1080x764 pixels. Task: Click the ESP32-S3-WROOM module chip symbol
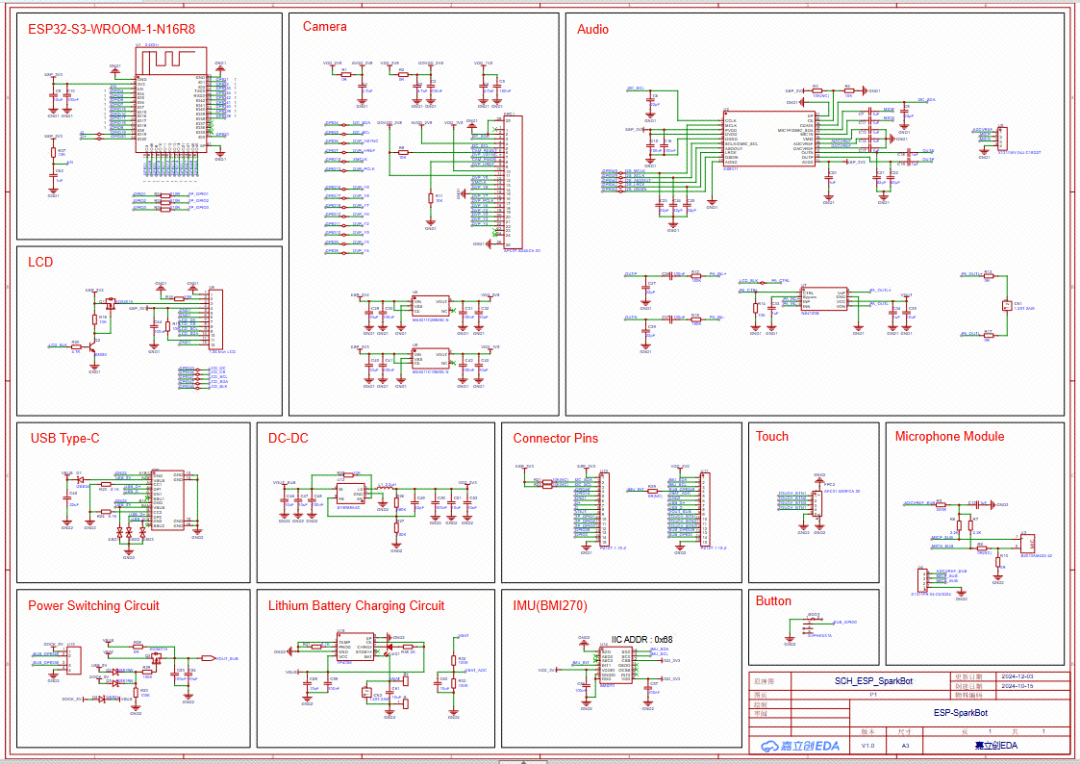pyautogui.click(x=172, y=100)
